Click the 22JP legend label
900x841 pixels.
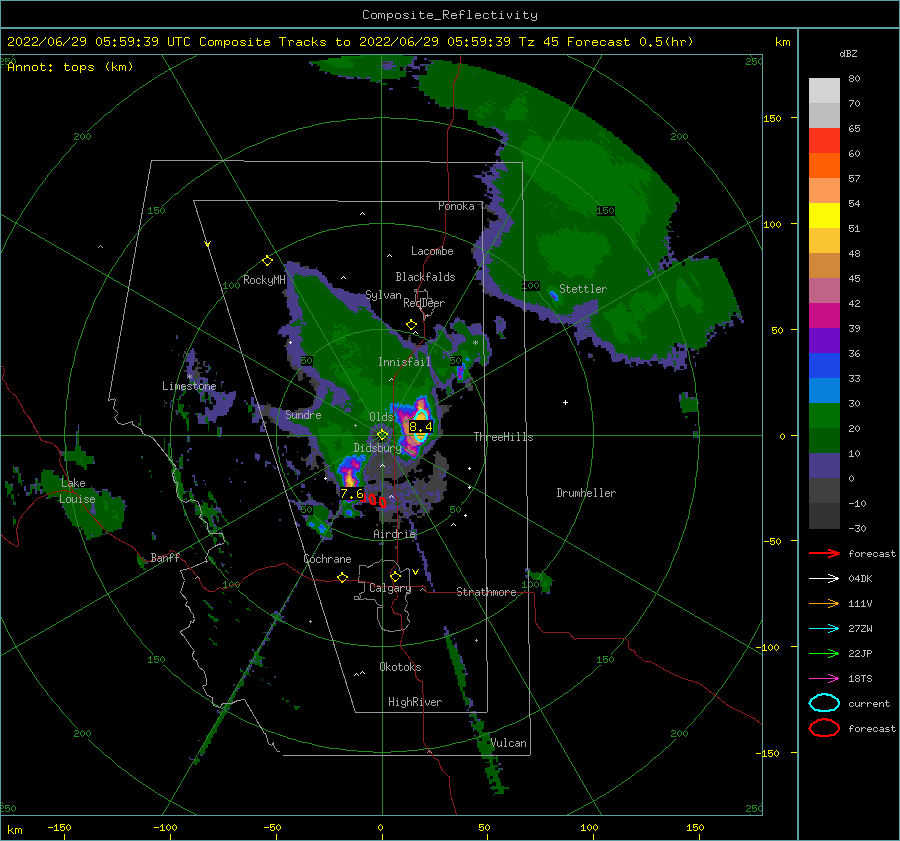[860, 653]
